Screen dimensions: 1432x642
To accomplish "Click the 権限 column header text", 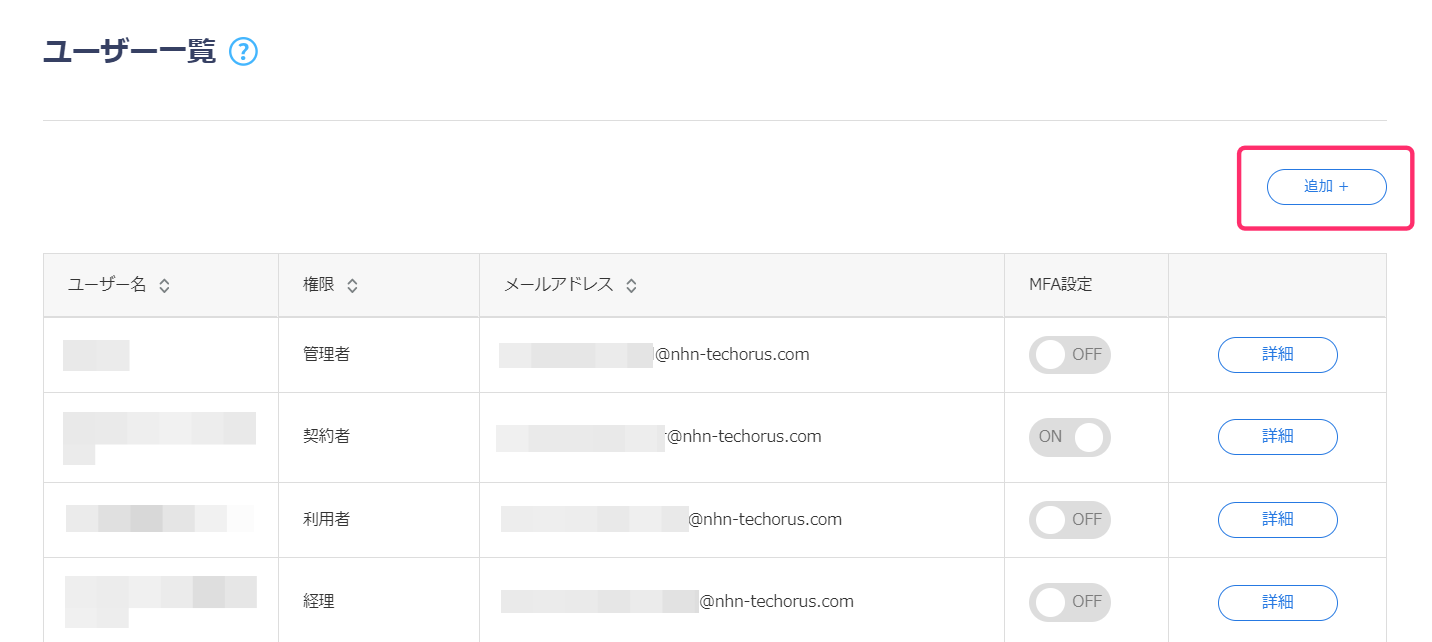I will click(319, 285).
